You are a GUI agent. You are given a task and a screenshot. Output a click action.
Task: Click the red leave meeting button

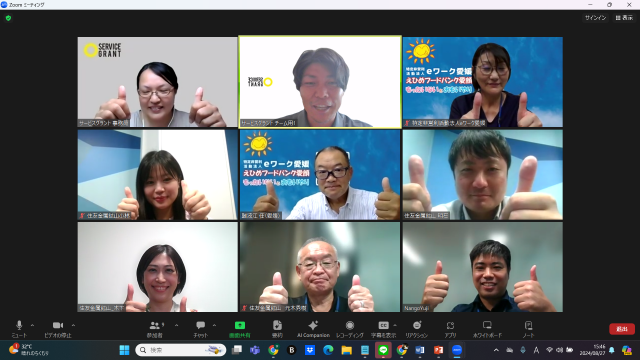622,329
